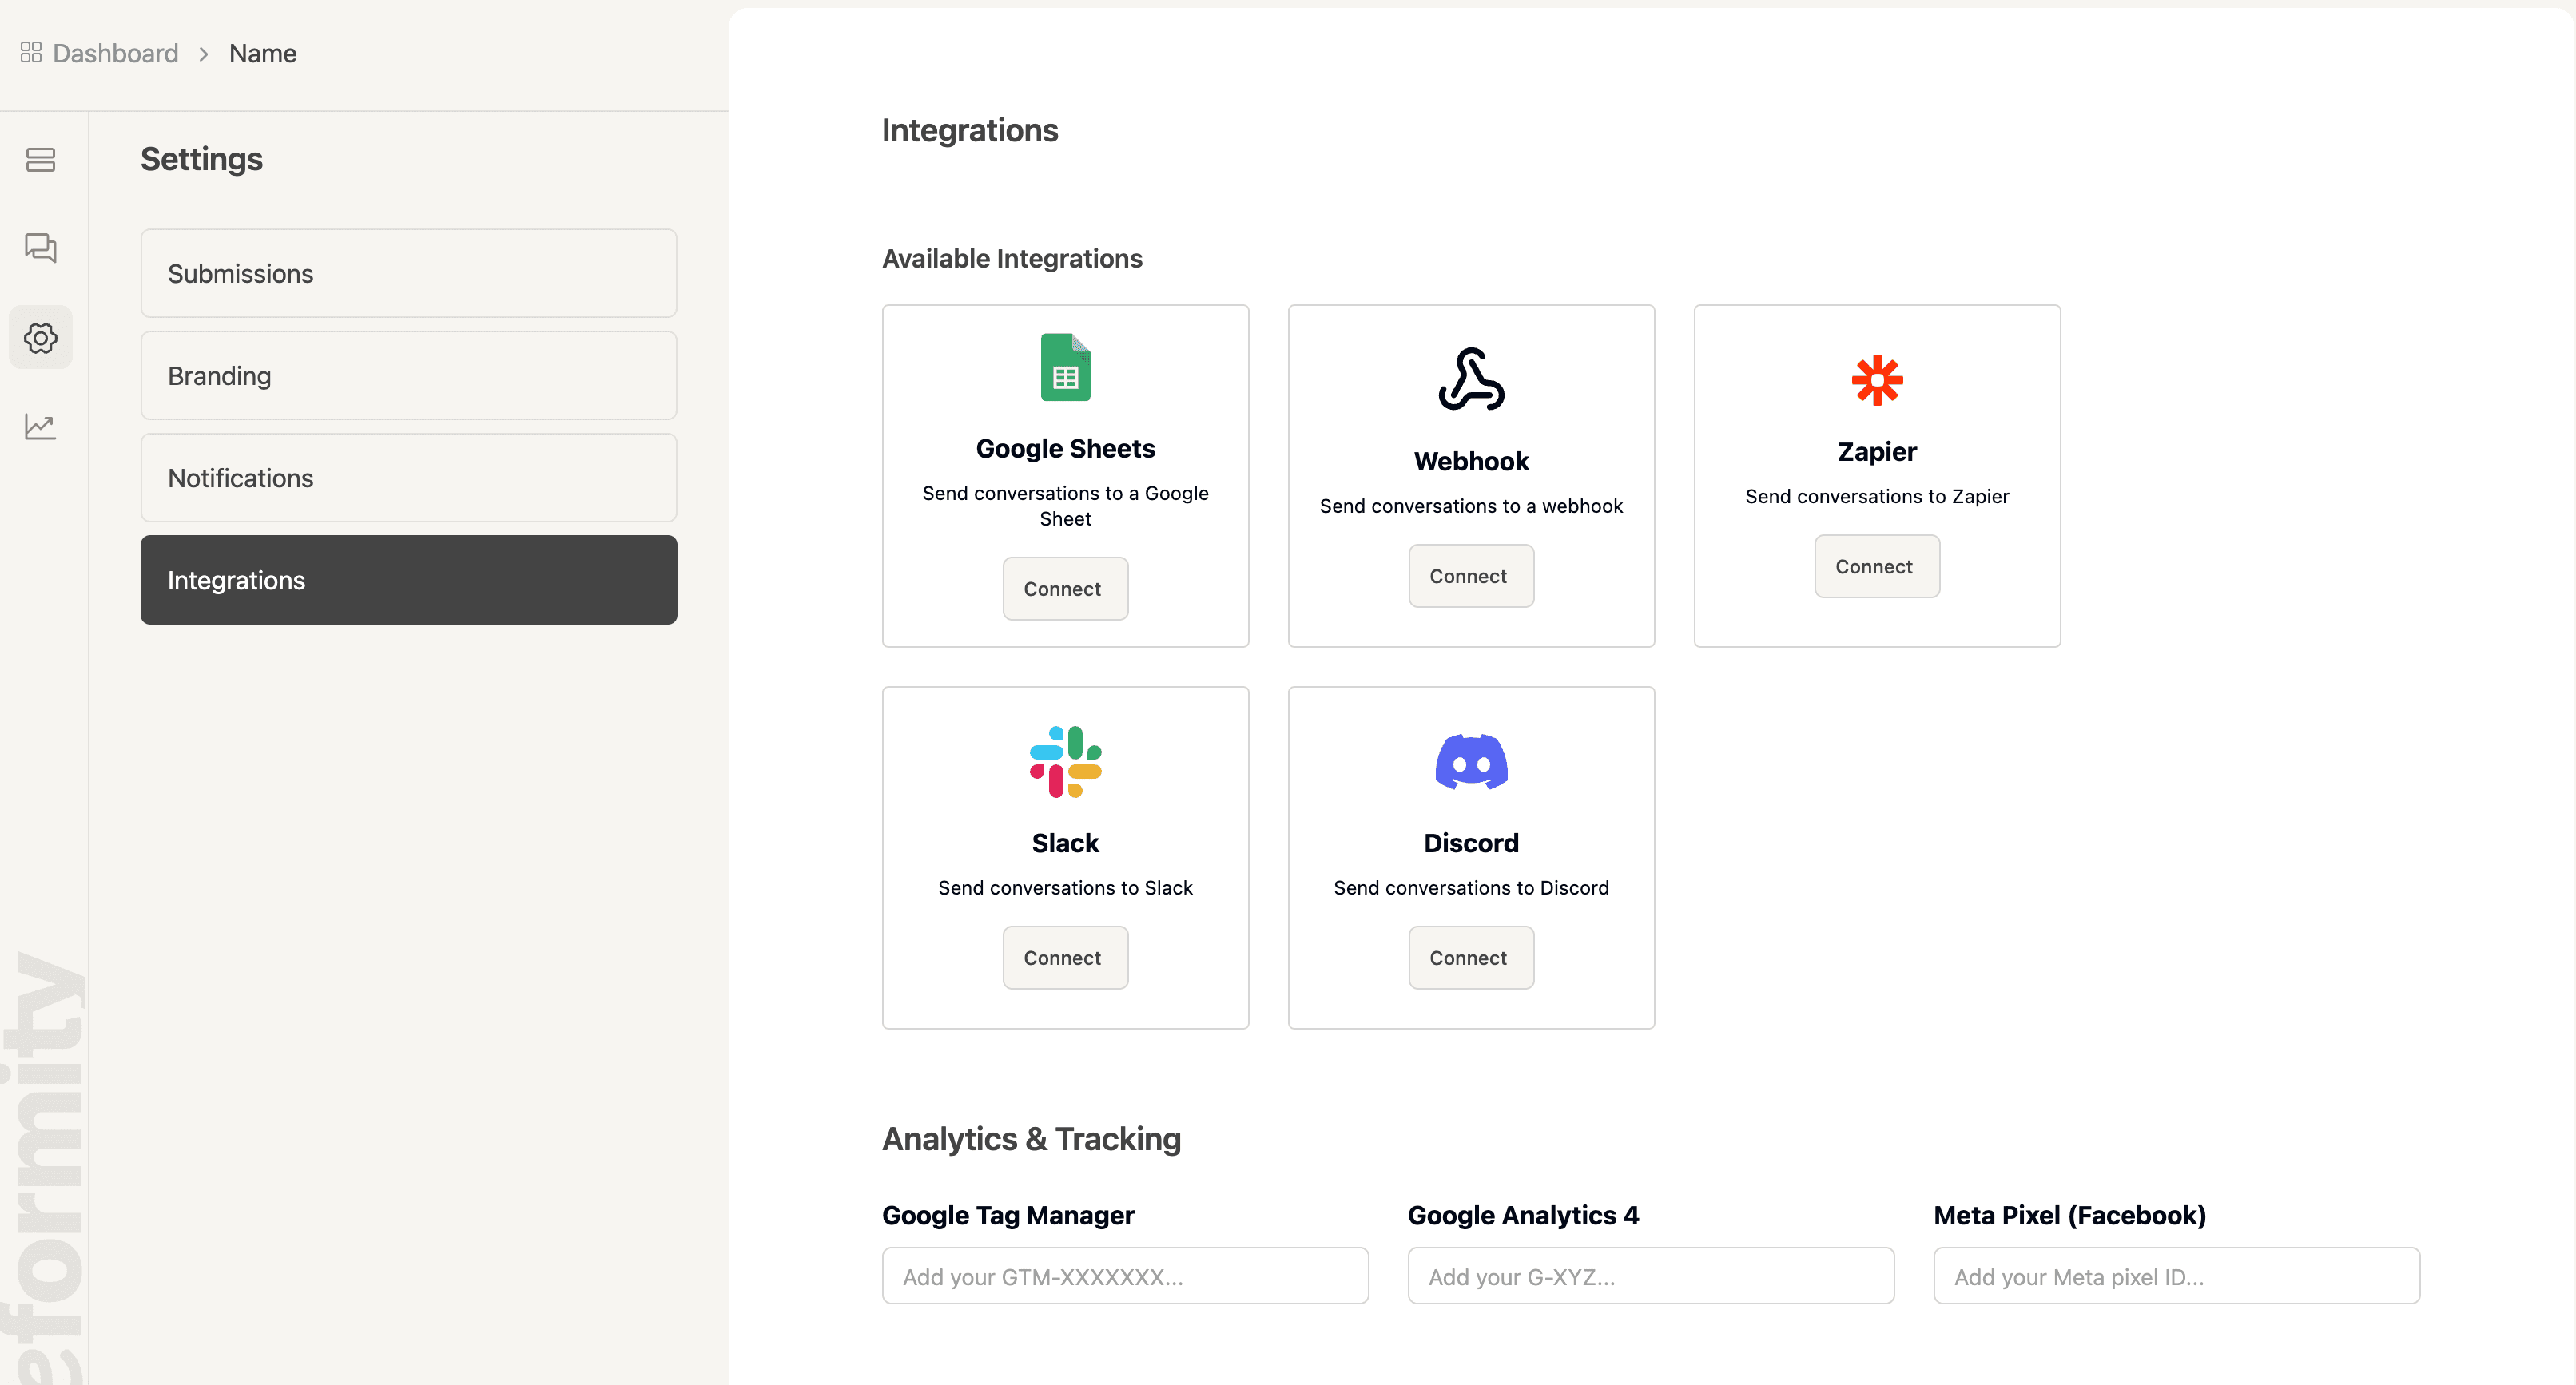Click the Google Sheets icon
The height and width of the screenshot is (1385, 2576).
tap(1064, 367)
